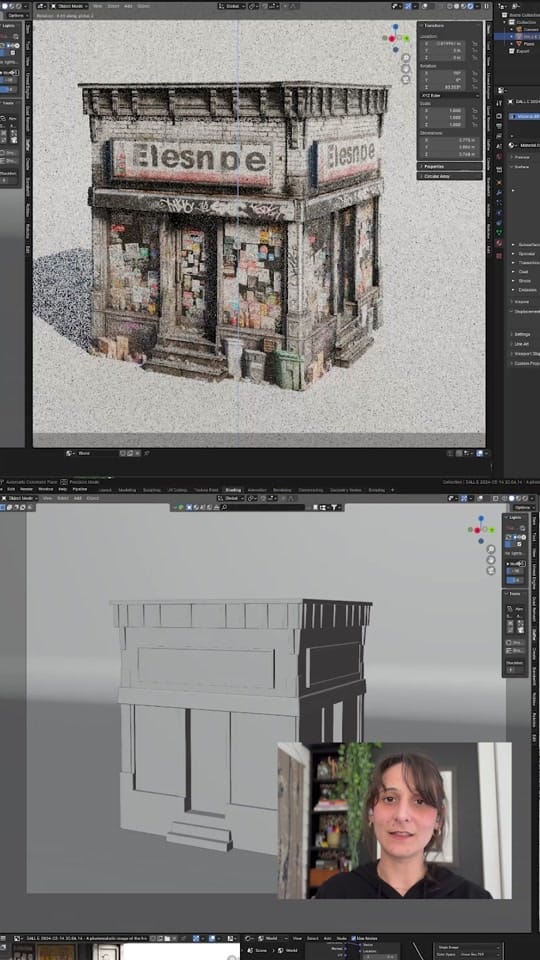Switch top viewport to wireframe shading
The image size is (540, 960).
[x=449, y=6]
